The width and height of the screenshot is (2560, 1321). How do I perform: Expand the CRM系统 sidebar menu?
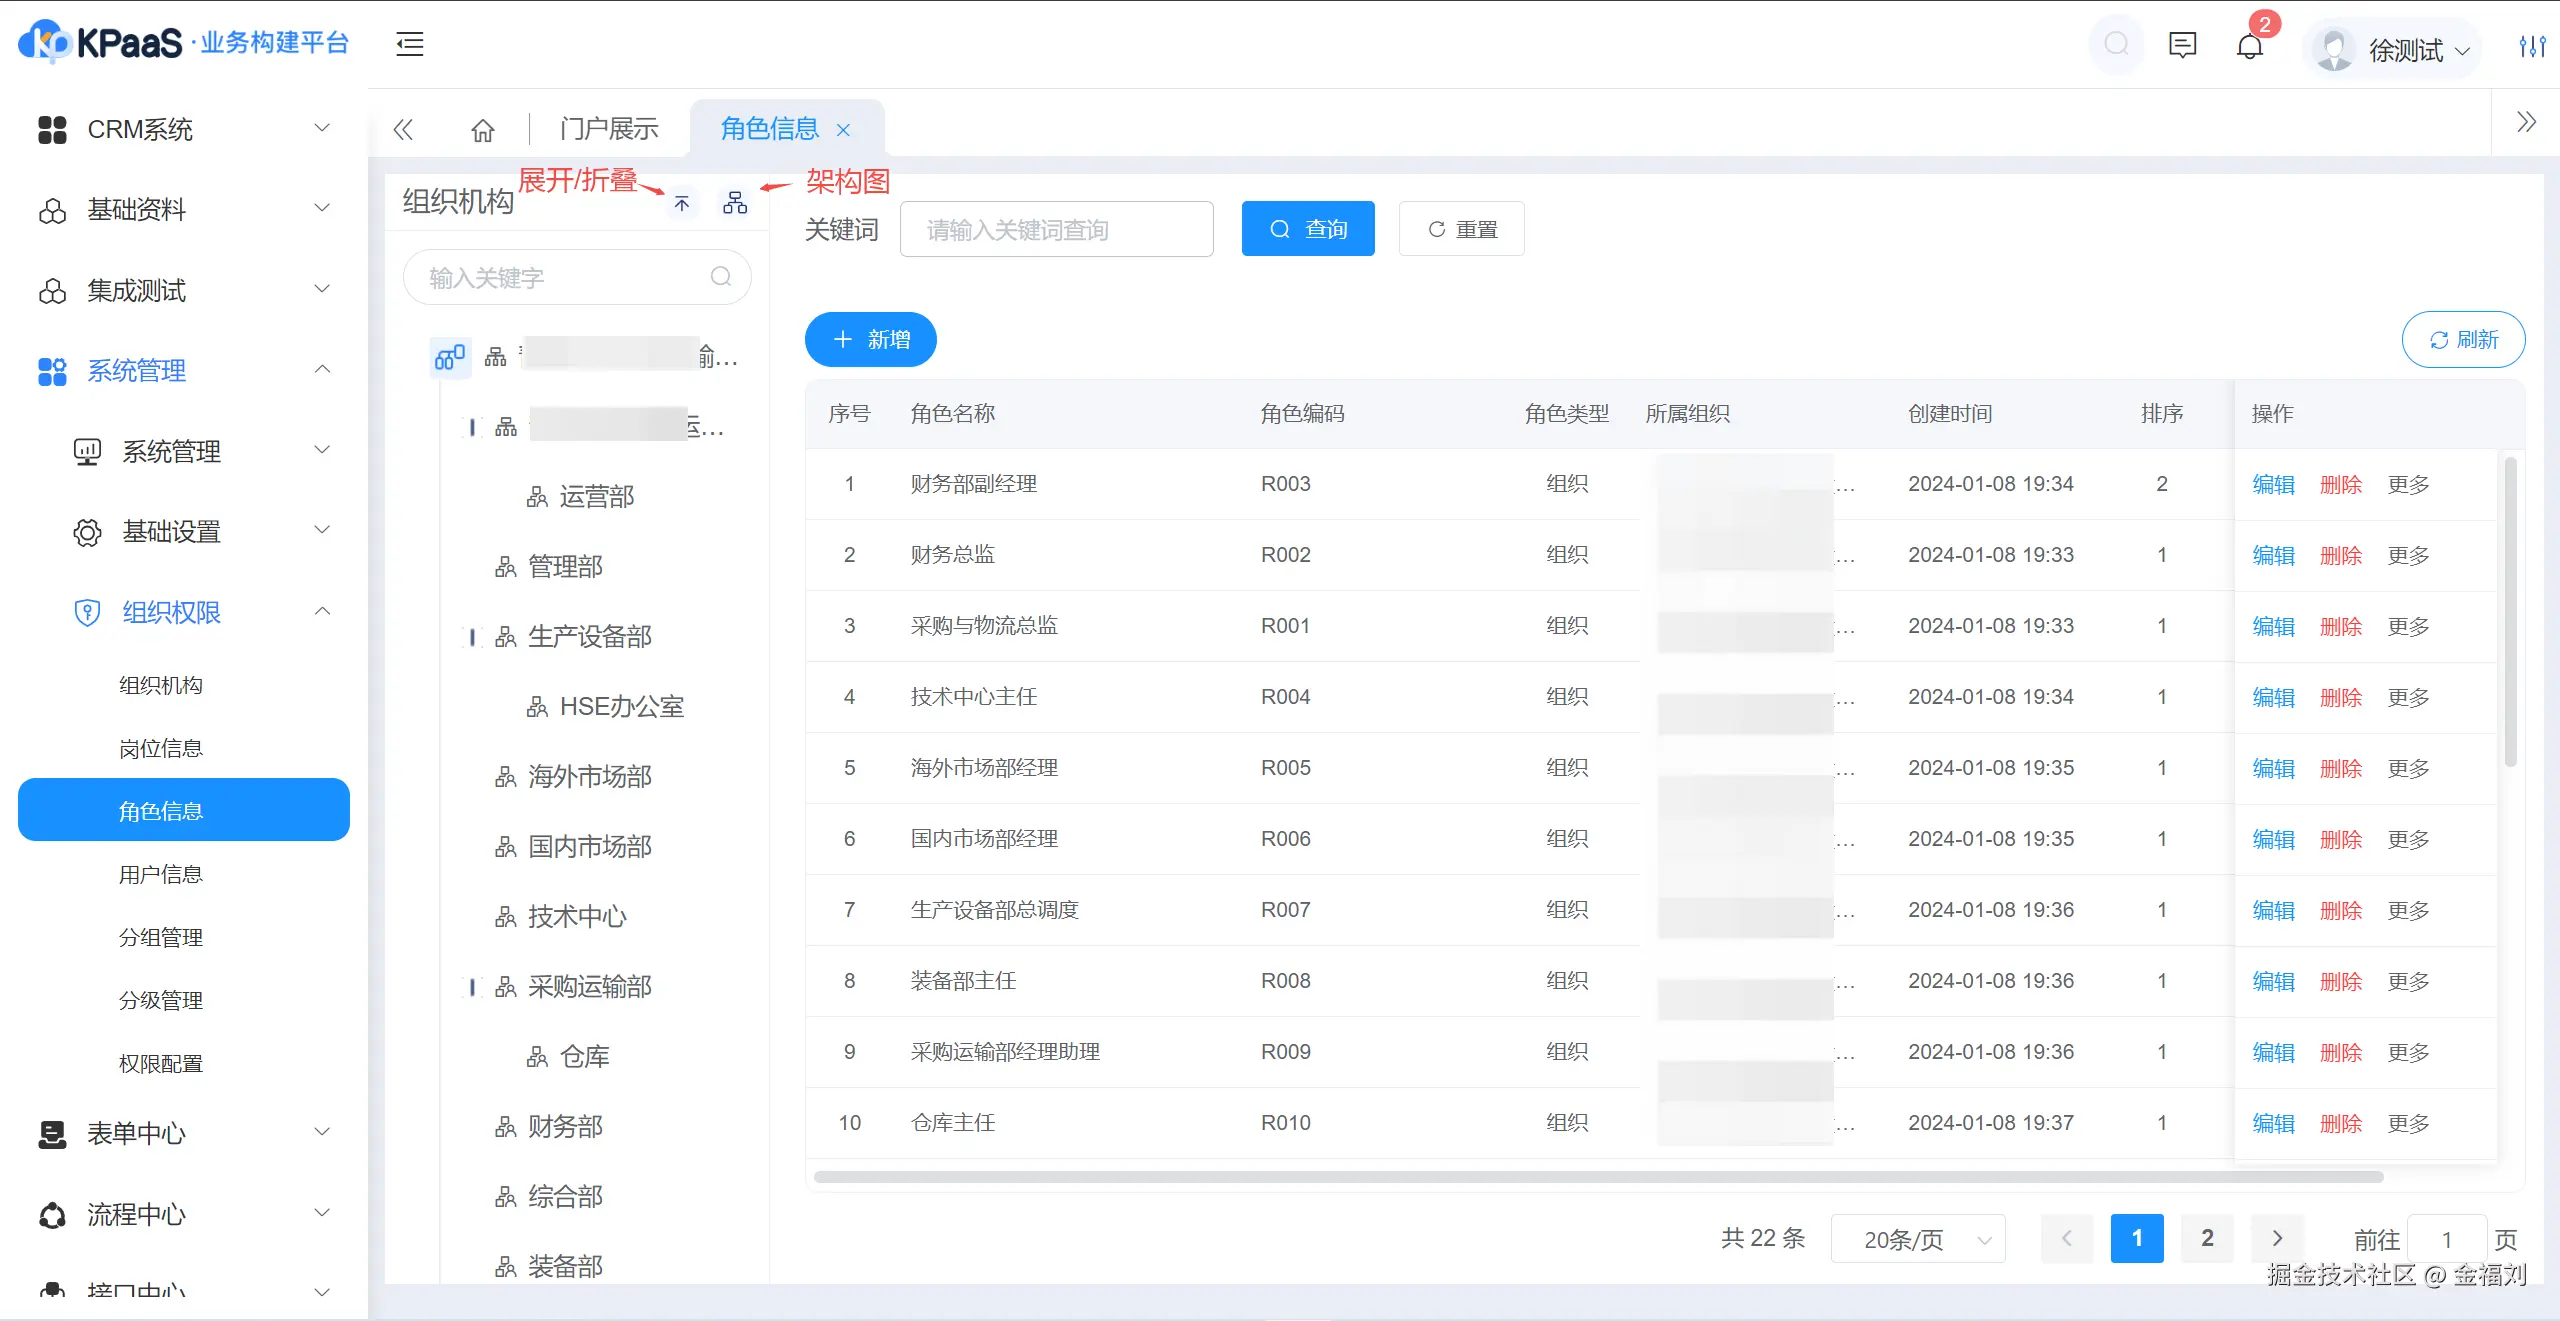322,128
